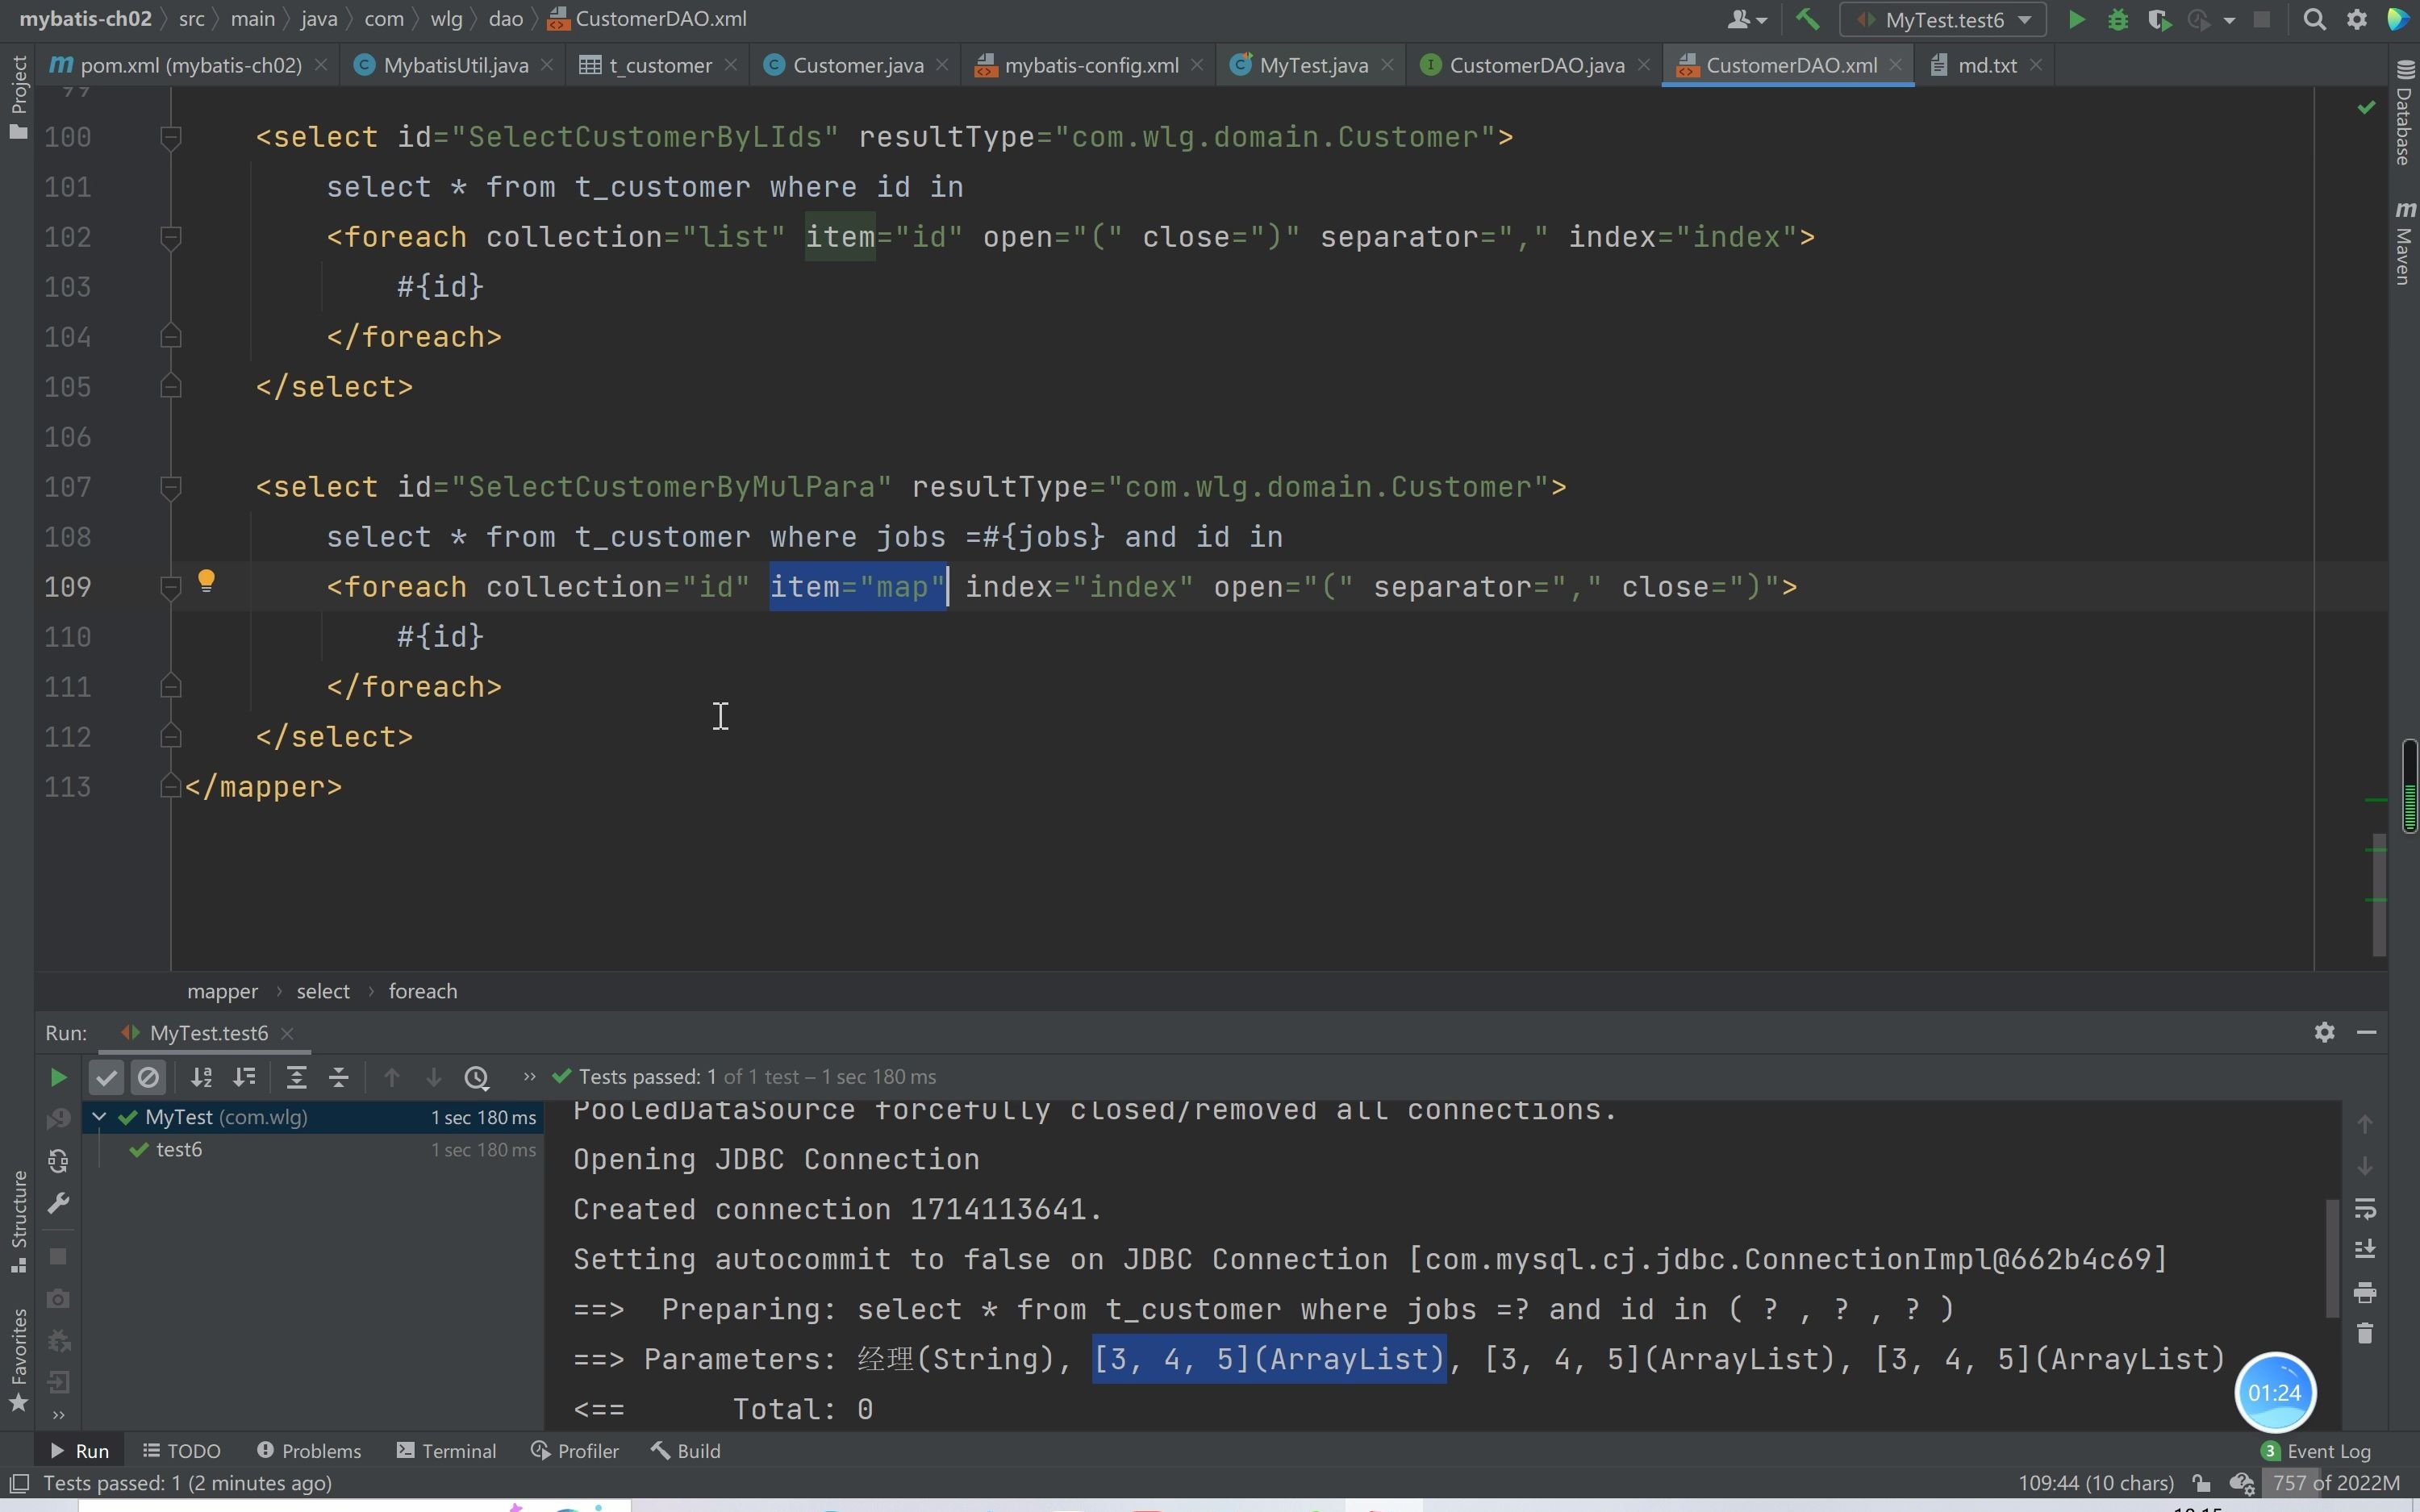Click the intention lightbulb on line 109
The width and height of the screenshot is (2420, 1512).
[x=206, y=581]
